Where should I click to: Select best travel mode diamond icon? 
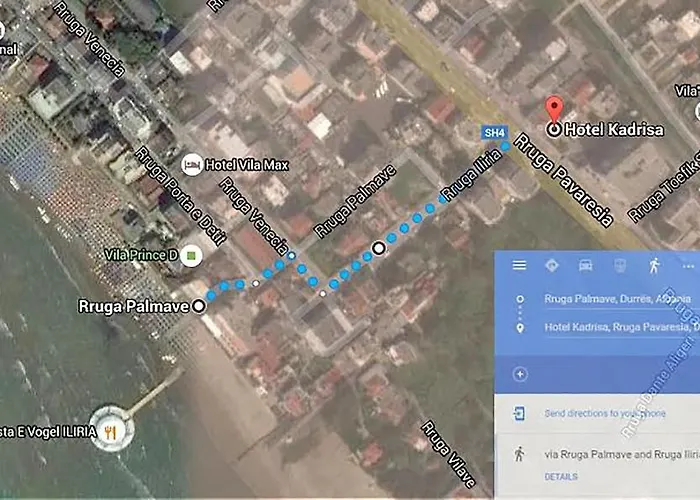[x=552, y=266]
